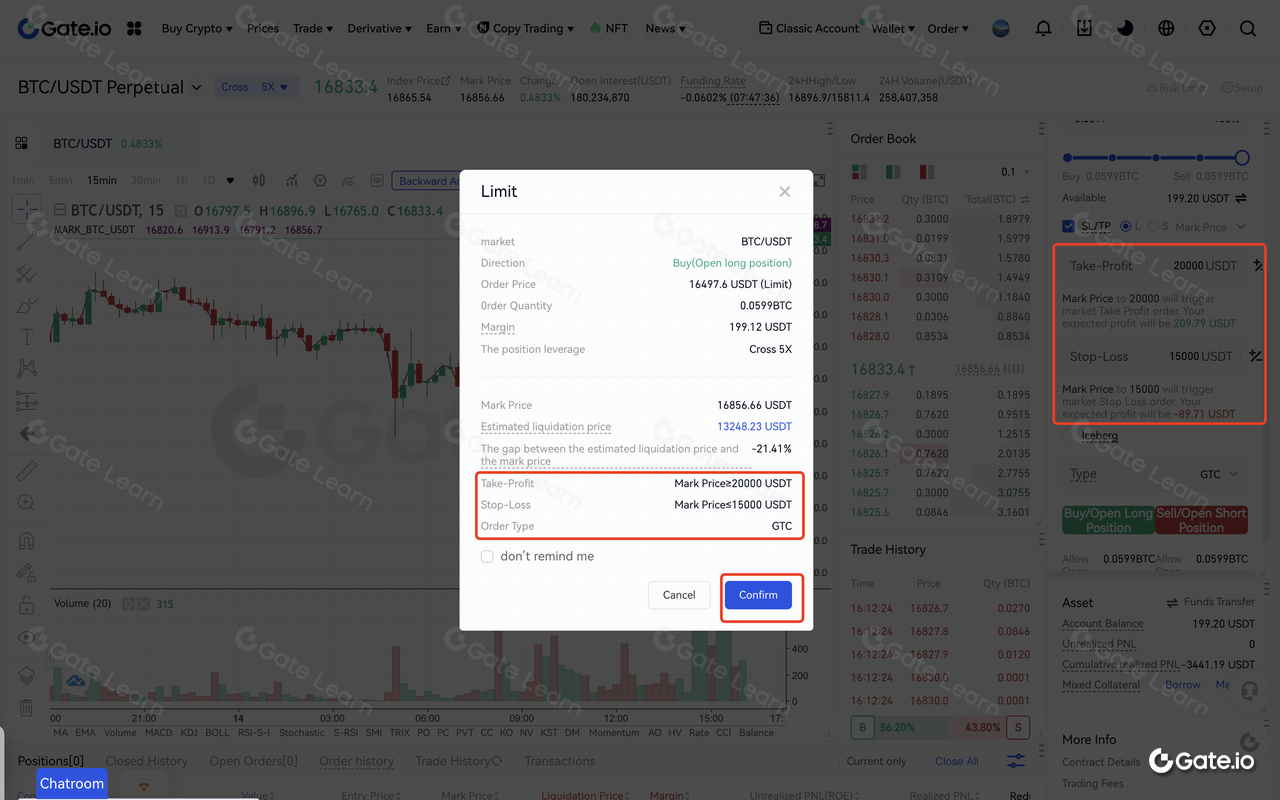Click the back arrow on chart toolbar
Viewport: 1280px width, 800px height.
pyautogui.click(x=28, y=433)
